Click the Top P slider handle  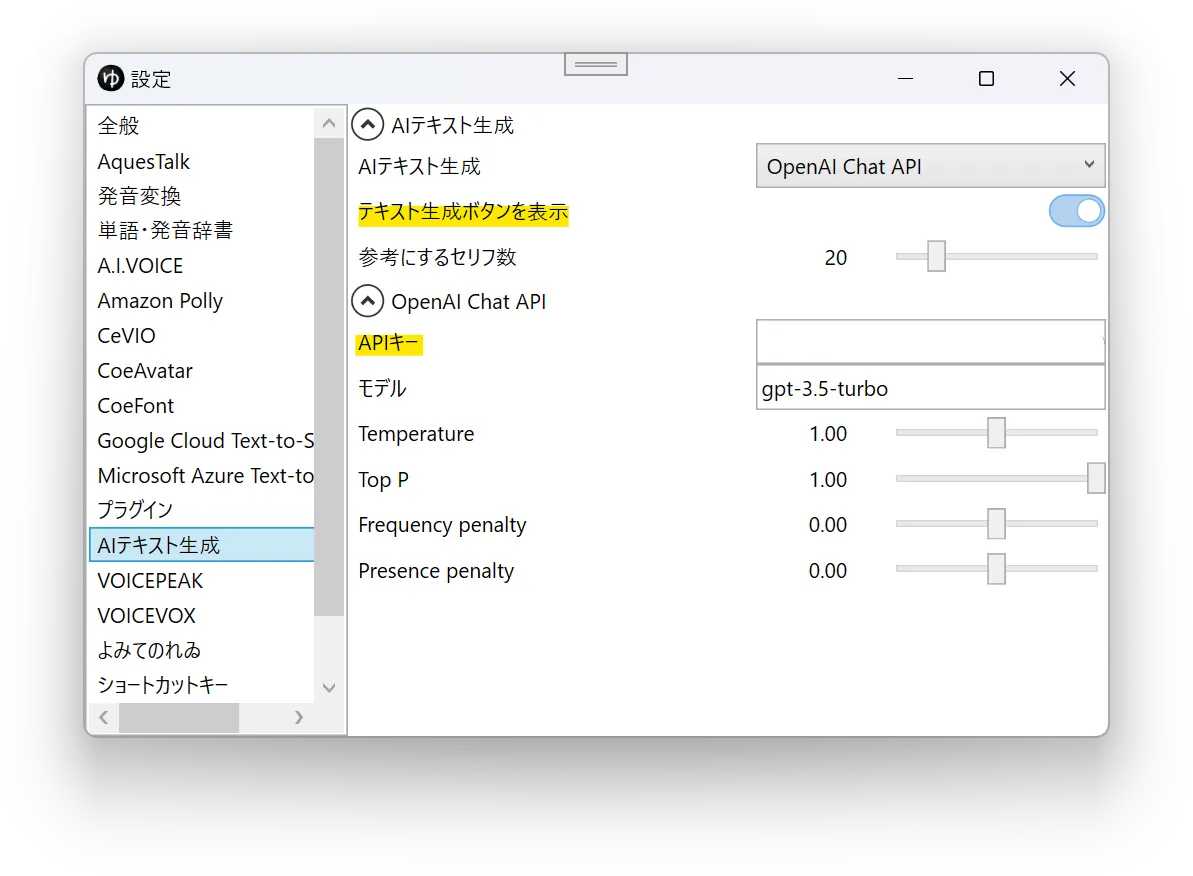pyautogui.click(x=1096, y=478)
